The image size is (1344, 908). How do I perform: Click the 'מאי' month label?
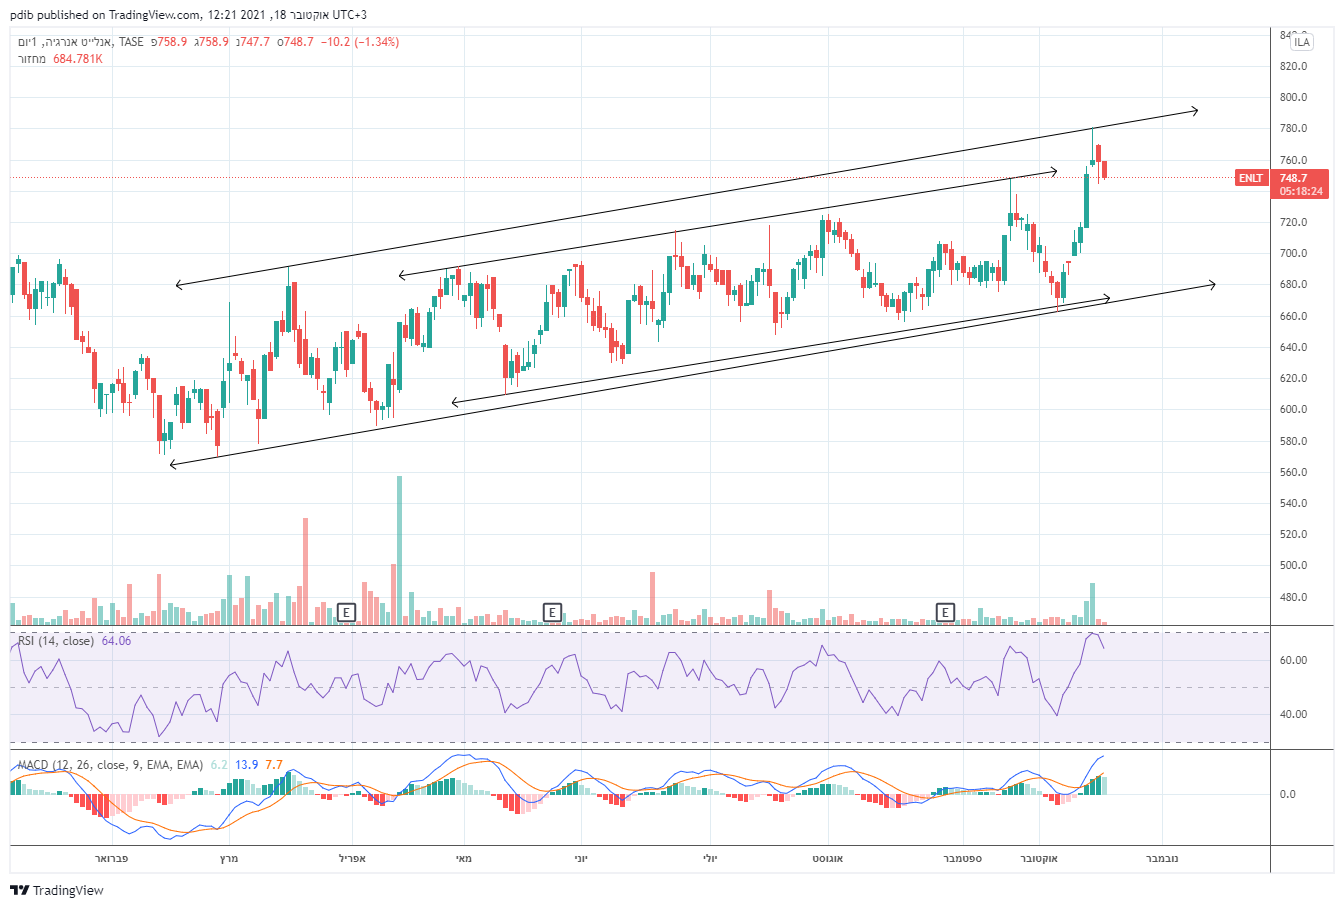[464, 858]
